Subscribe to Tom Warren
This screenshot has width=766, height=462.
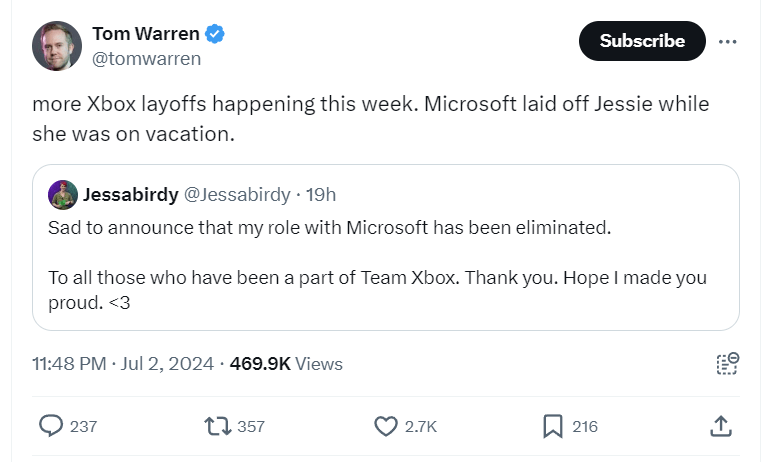click(642, 41)
